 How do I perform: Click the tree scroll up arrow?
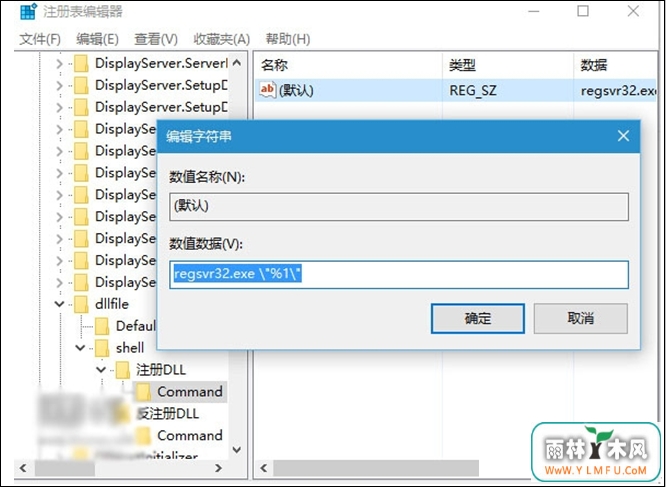[x=237, y=63]
